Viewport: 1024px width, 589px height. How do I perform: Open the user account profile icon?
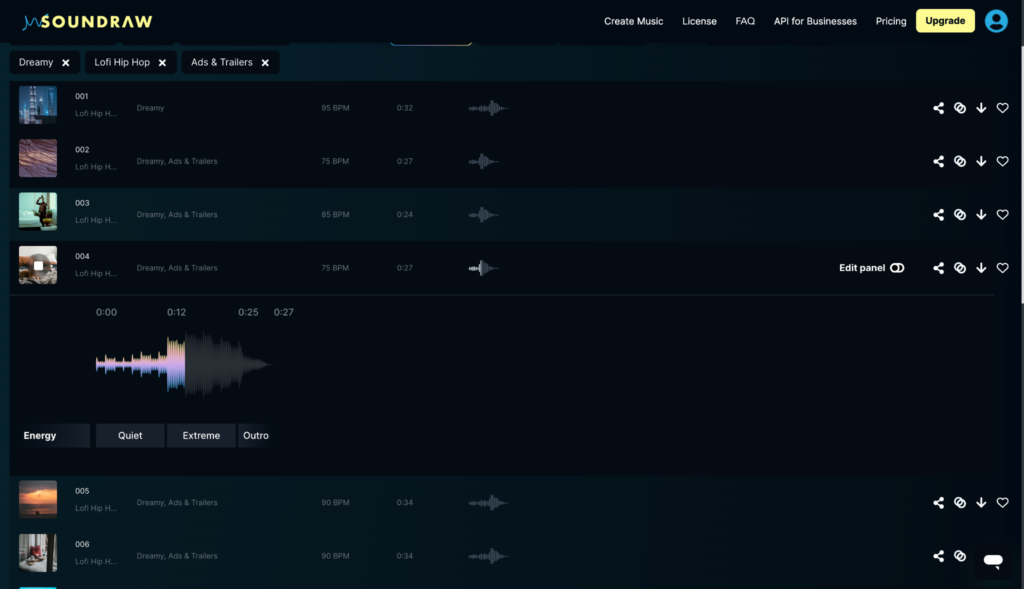[996, 20]
